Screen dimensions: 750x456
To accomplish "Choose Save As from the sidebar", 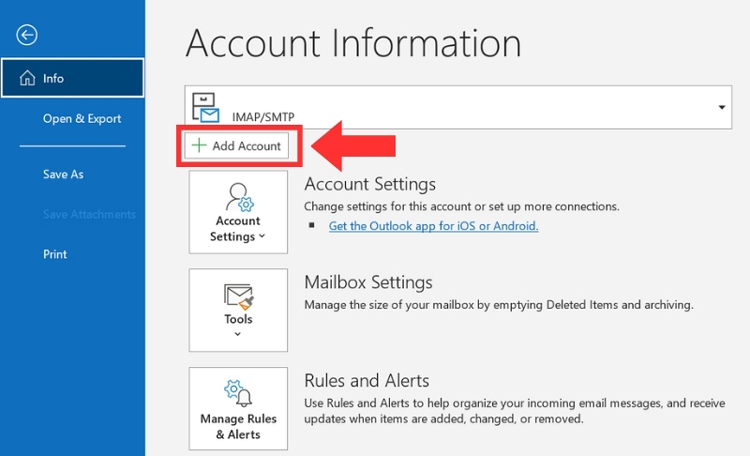I will [63, 174].
